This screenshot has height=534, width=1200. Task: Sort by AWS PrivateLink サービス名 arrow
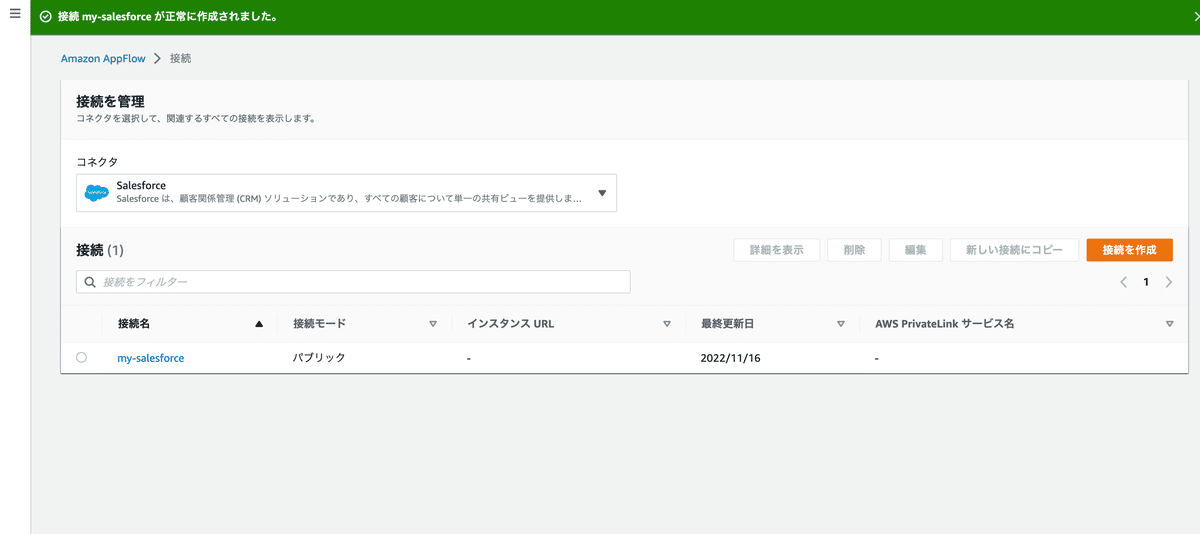point(1170,324)
